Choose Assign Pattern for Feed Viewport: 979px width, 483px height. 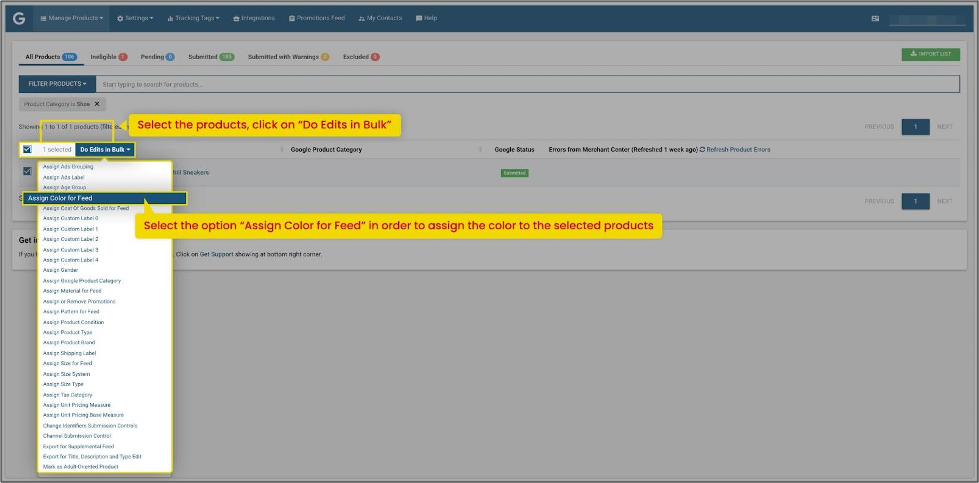pyautogui.click(x=71, y=311)
